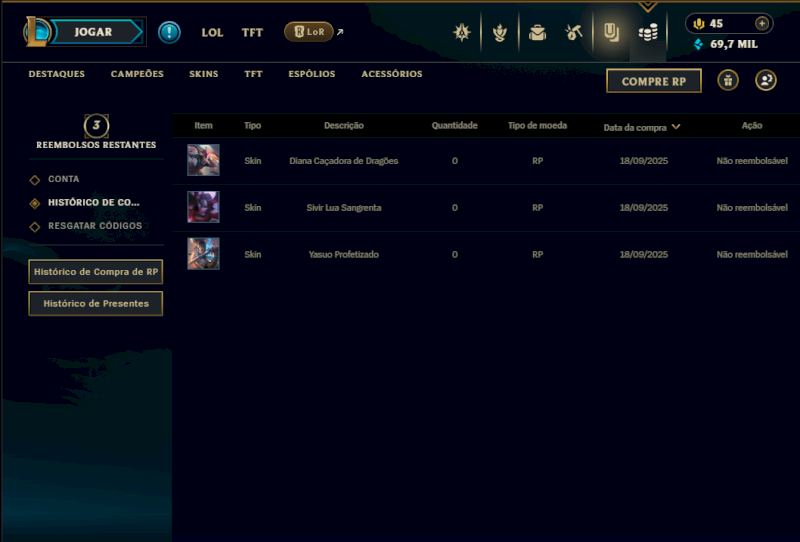This screenshot has height=542, width=800.
Task: Open the battle pass ticket icon
Action: point(611,33)
